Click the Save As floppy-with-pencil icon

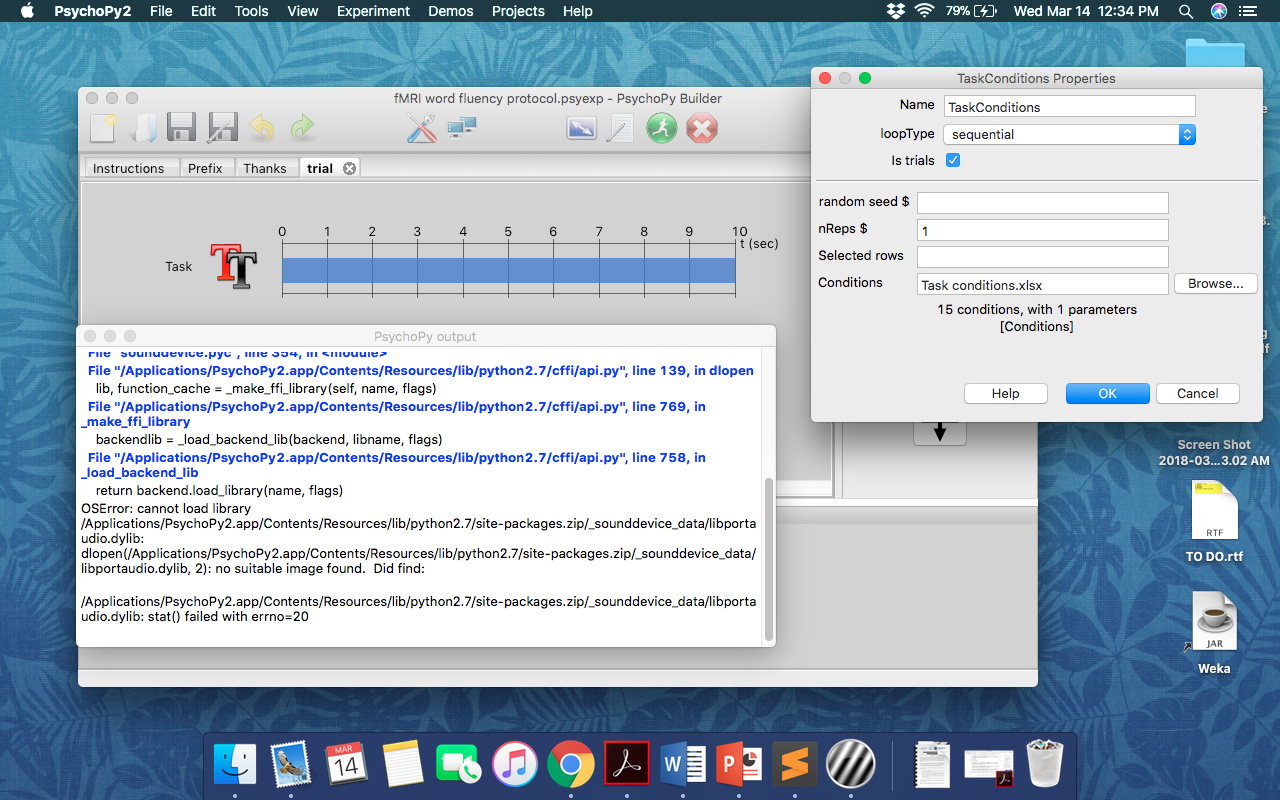pyautogui.click(x=221, y=128)
